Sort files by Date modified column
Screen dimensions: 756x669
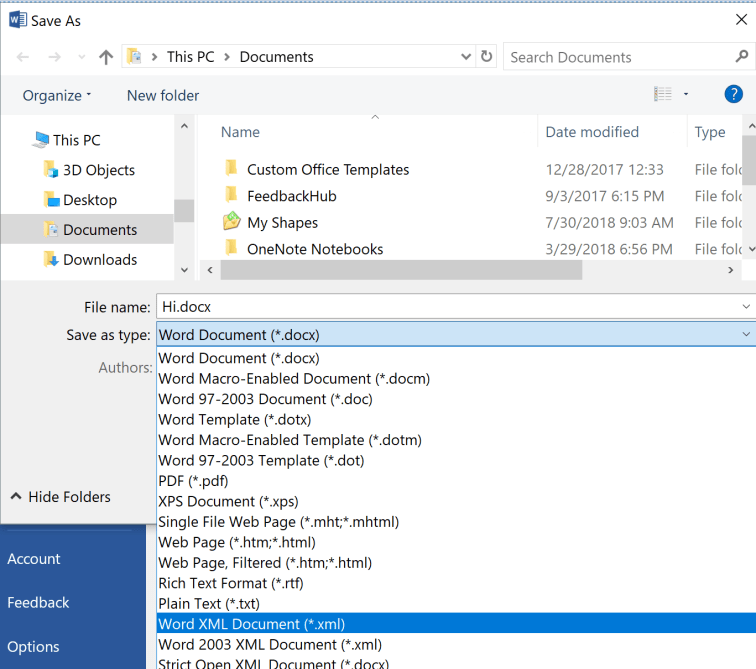592,132
